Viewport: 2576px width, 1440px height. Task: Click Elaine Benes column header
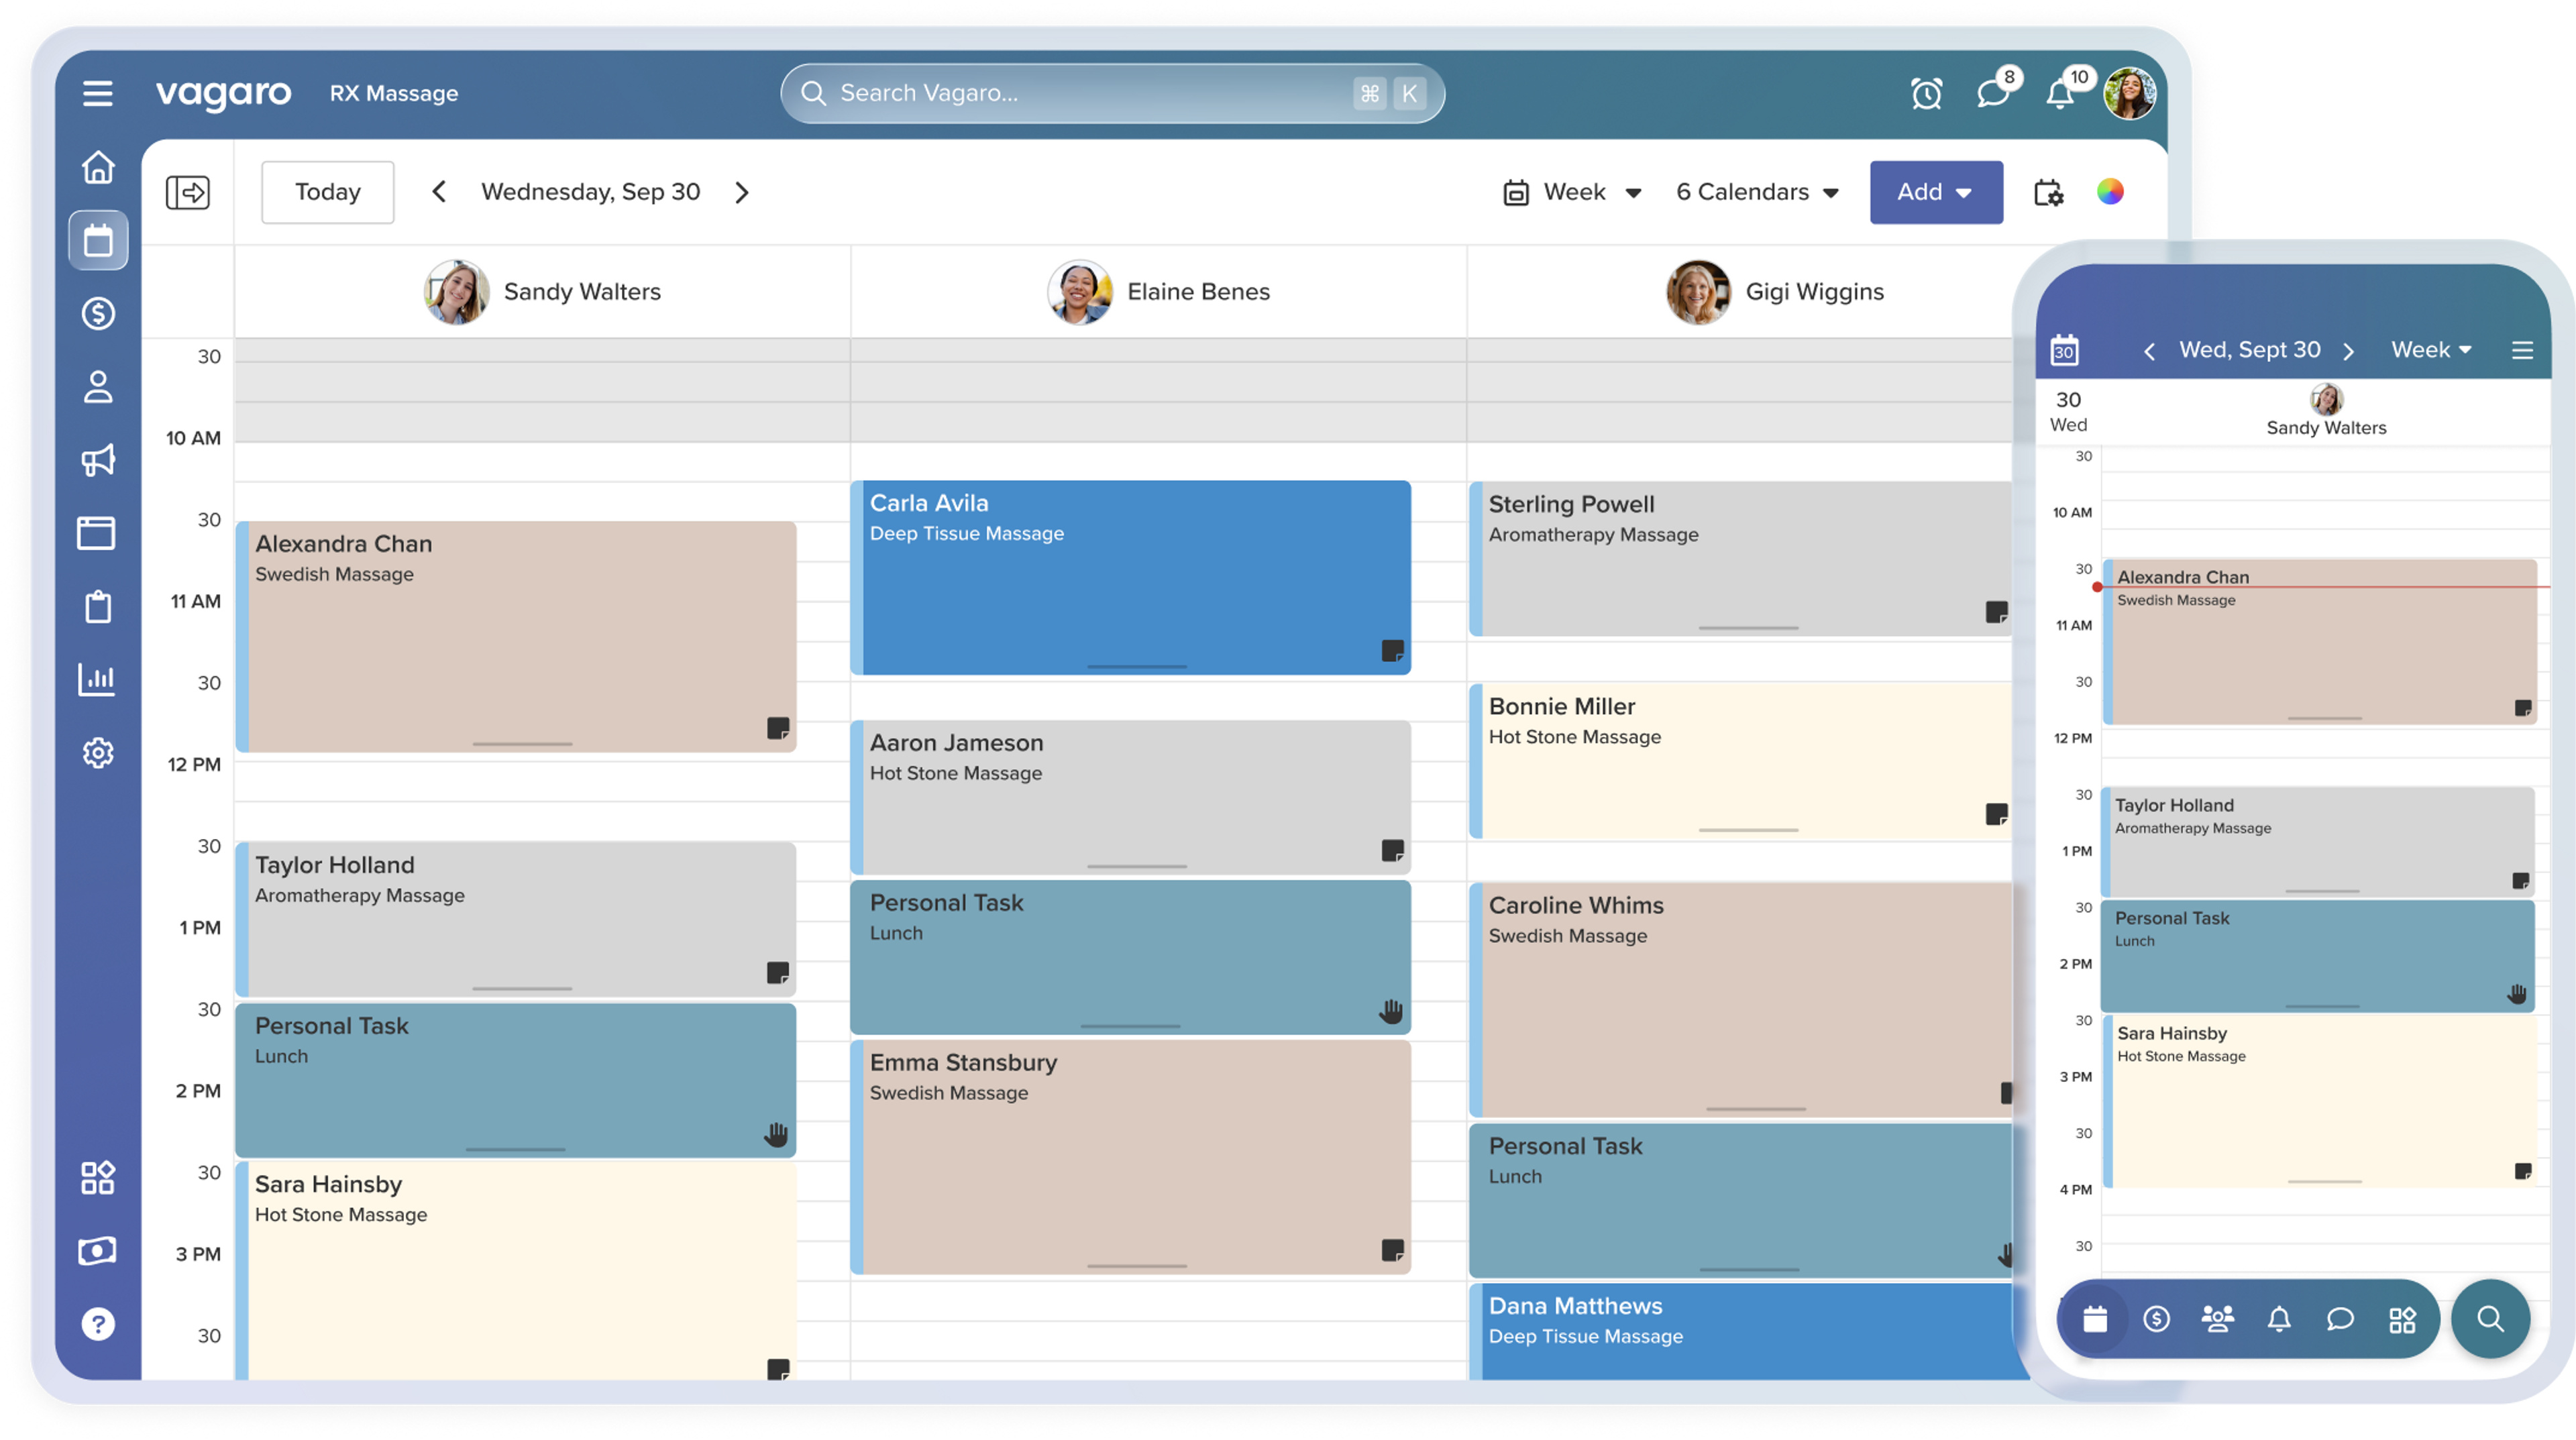tap(1158, 291)
